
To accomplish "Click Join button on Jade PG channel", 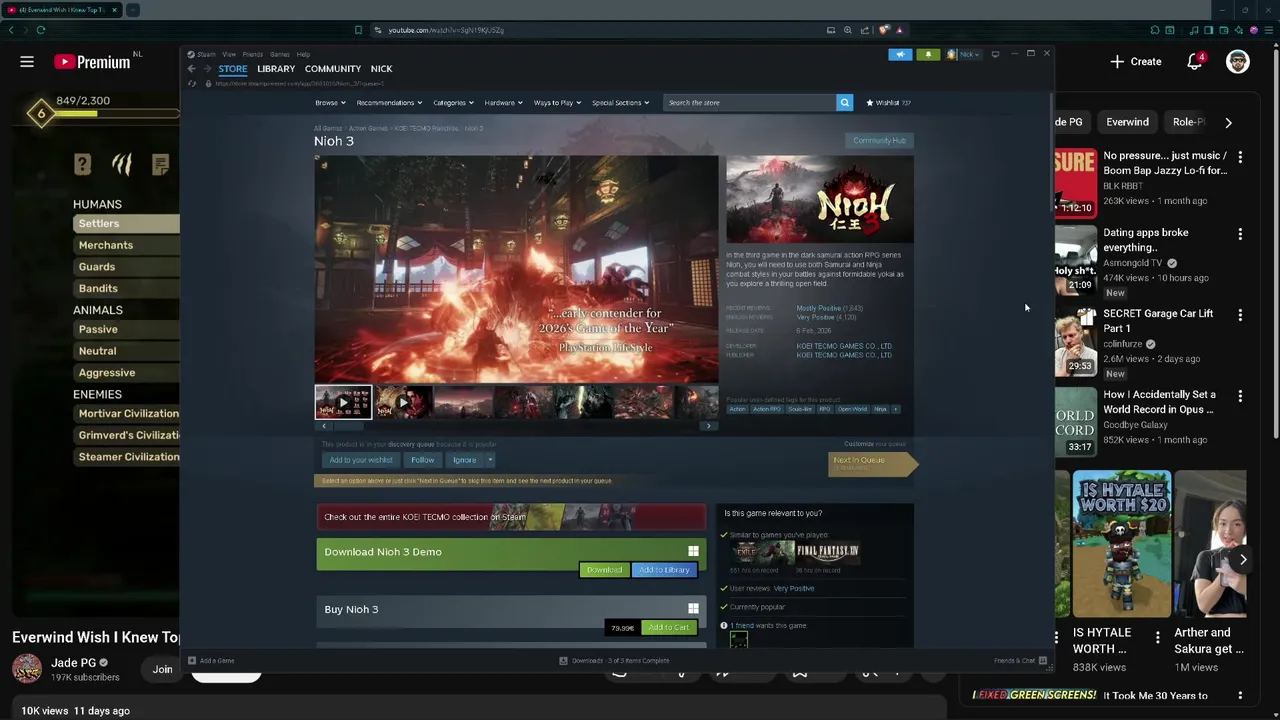I will [163, 670].
